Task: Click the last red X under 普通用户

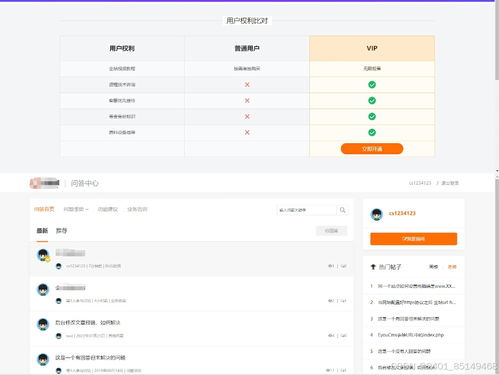Action: (247, 132)
